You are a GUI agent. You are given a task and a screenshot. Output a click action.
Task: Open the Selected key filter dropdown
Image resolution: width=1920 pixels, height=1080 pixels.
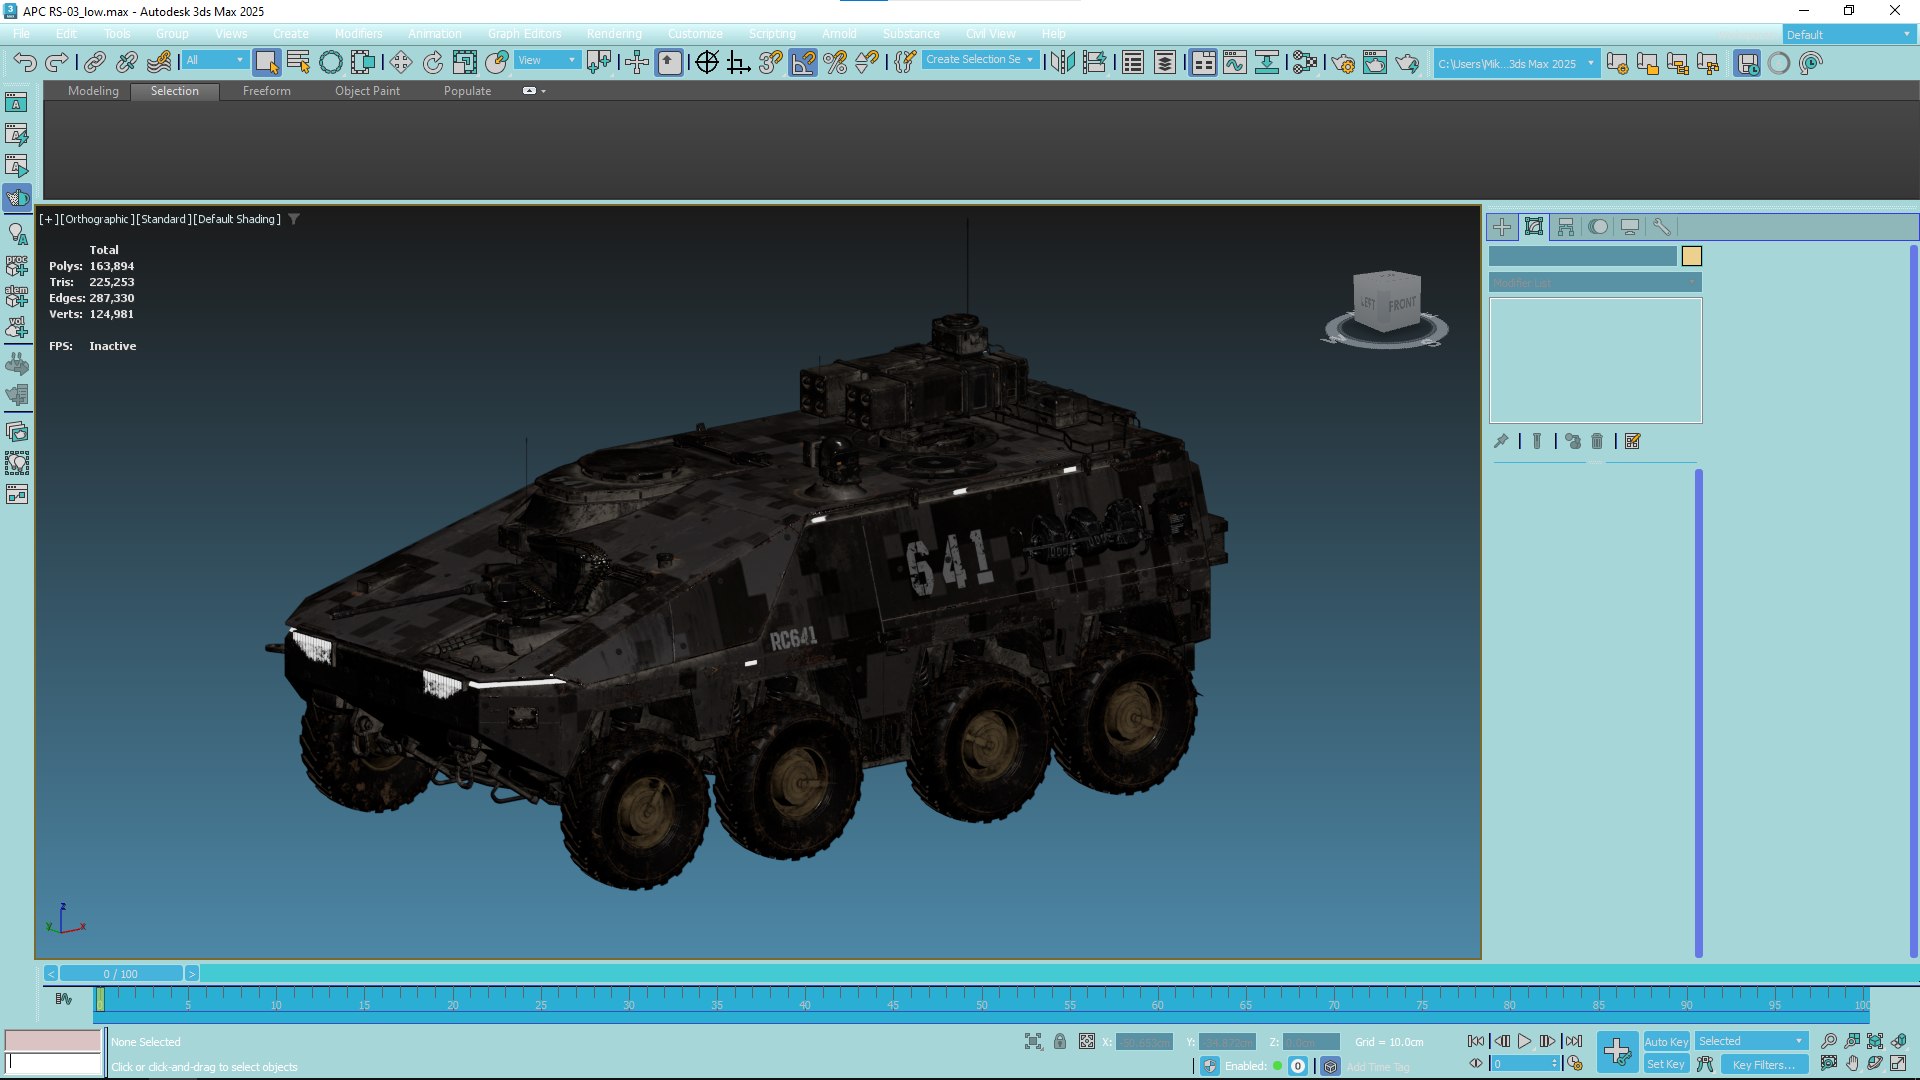pyautogui.click(x=1751, y=1042)
